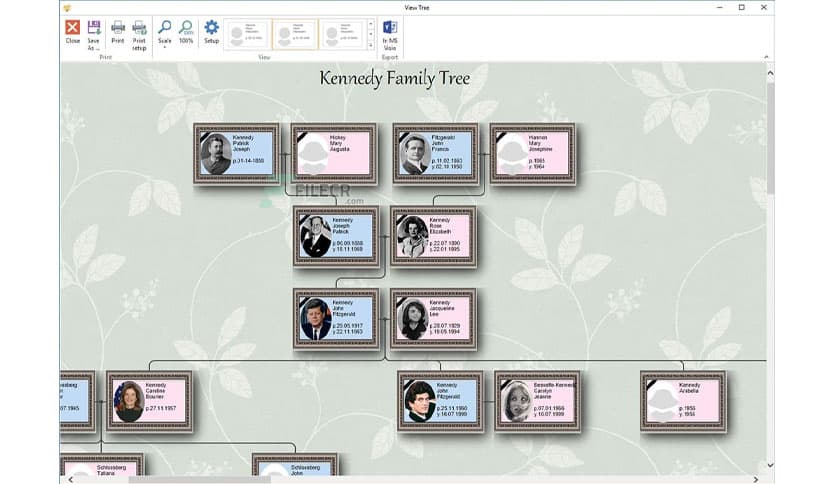Click Carolyn Jeanne Bessette-Kennedy's portrait photo
The width and height of the screenshot is (836, 484).
click(517, 401)
